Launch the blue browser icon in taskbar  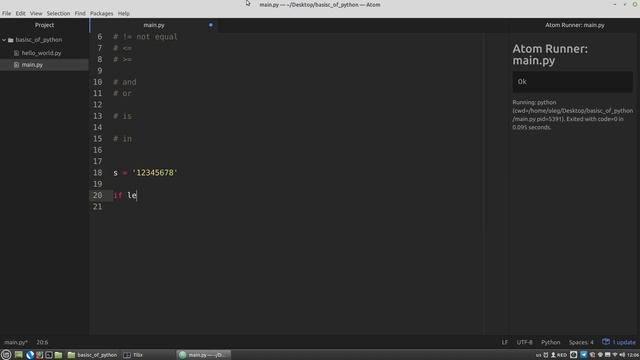coord(29,355)
